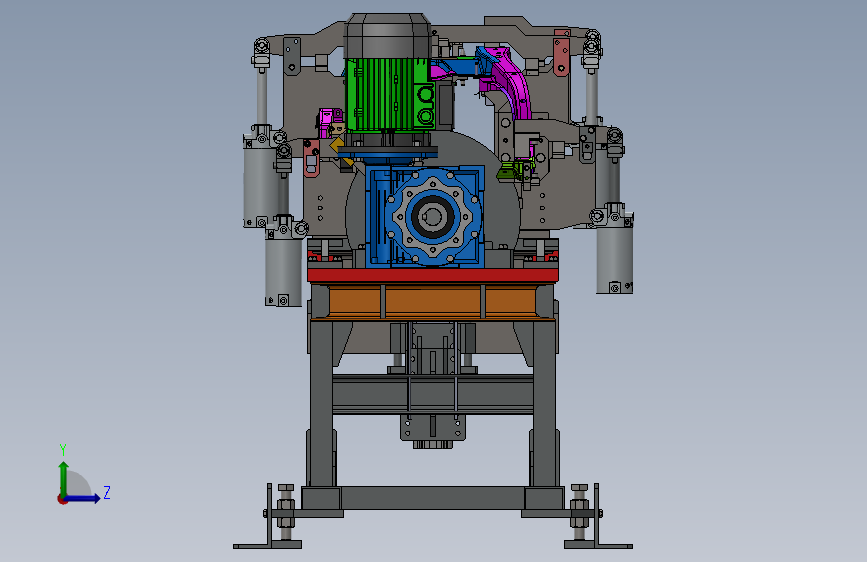Select the middle crossbeam of the stand
The width and height of the screenshot is (867, 562).
pyautogui.click(x=432, y=394)
